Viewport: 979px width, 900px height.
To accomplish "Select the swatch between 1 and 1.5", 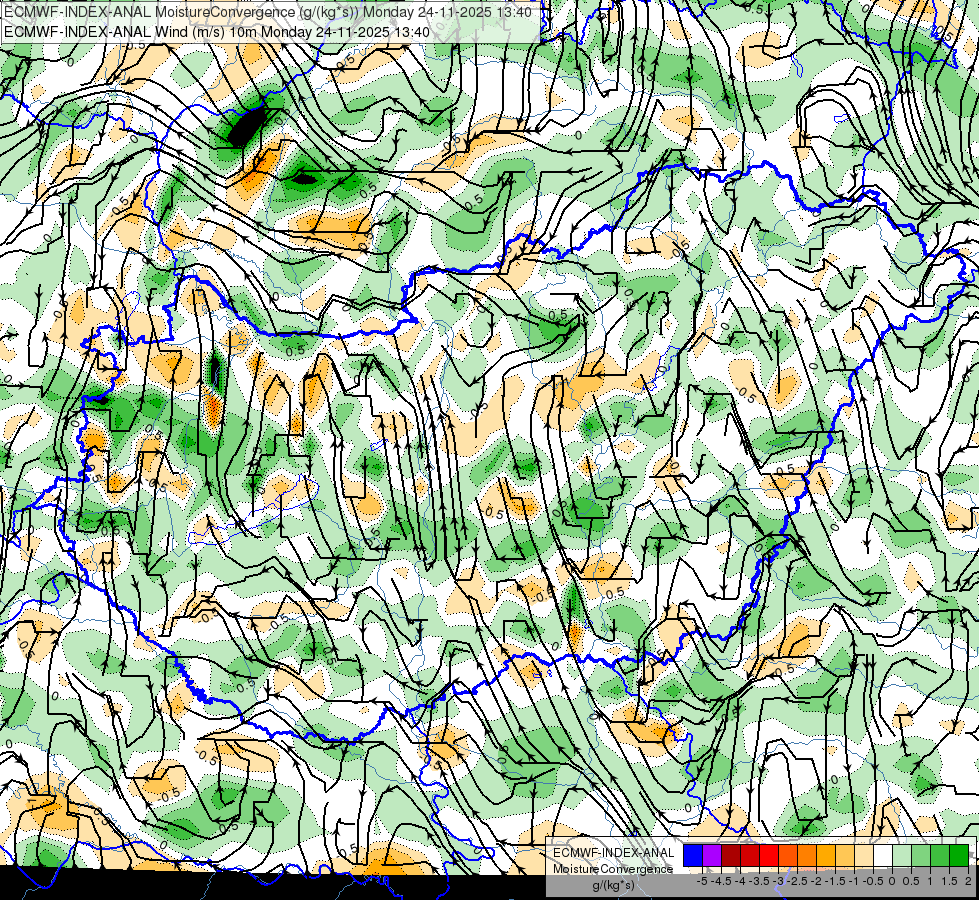I will click(x=940, y=856).
